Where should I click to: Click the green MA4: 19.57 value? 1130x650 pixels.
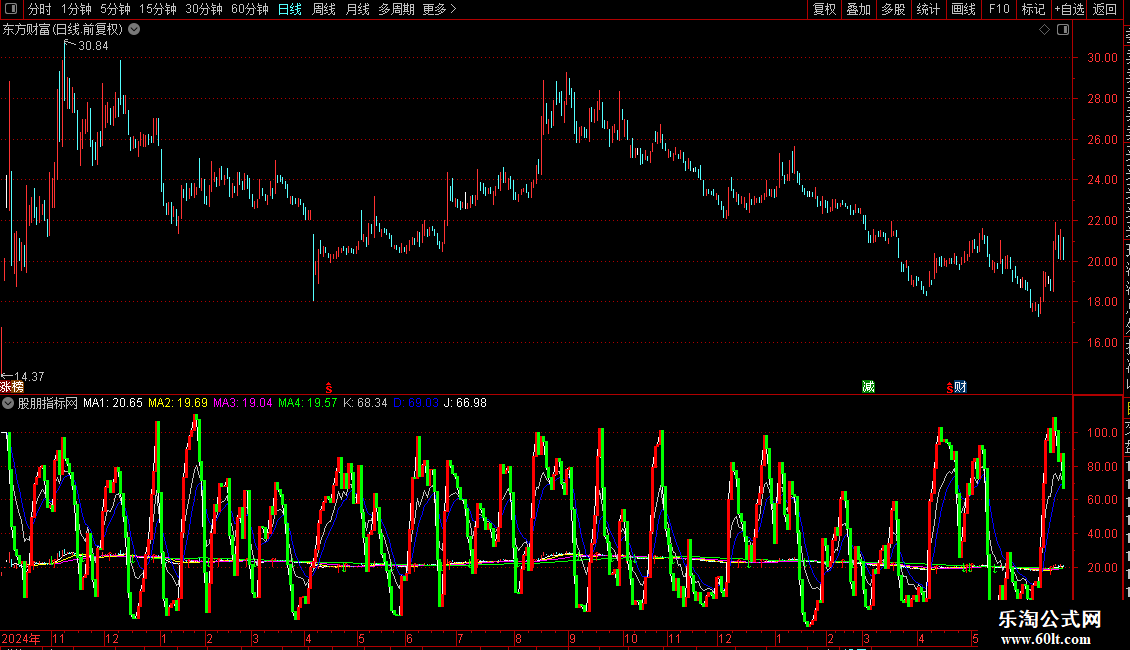308,403
